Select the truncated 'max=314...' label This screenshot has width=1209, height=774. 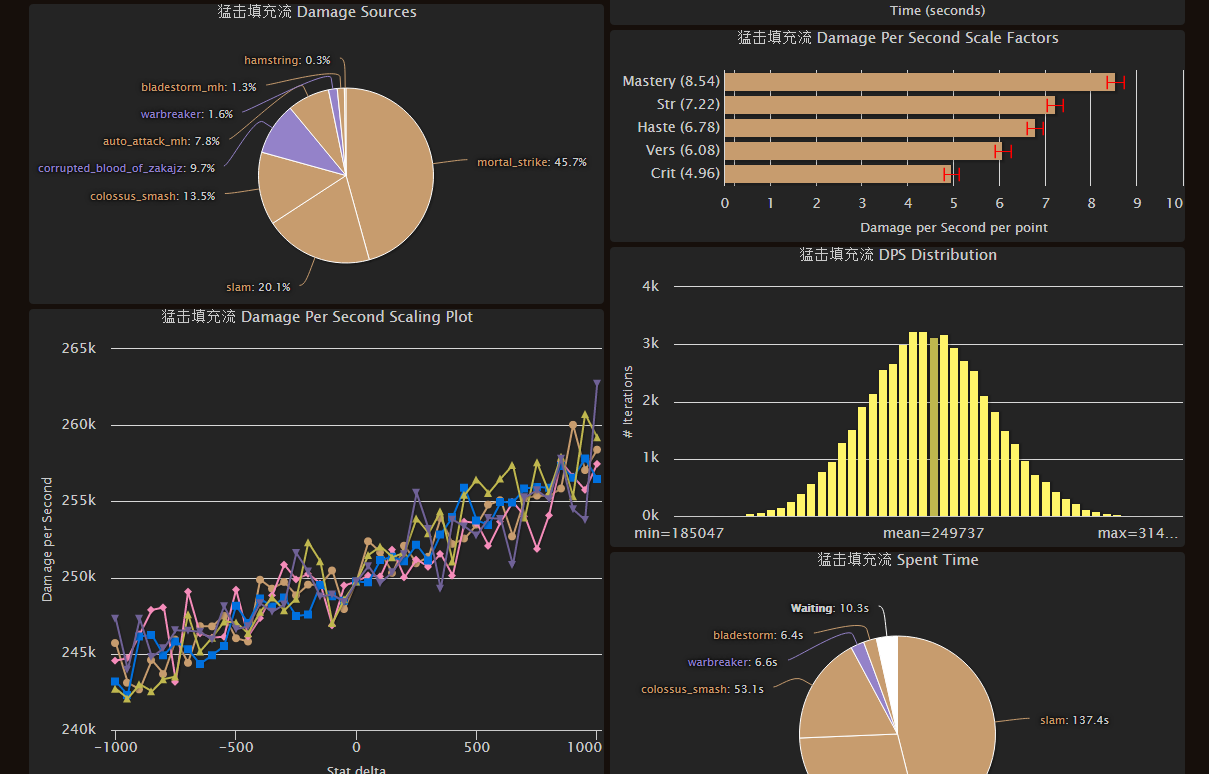click(x=1138, y=533)
